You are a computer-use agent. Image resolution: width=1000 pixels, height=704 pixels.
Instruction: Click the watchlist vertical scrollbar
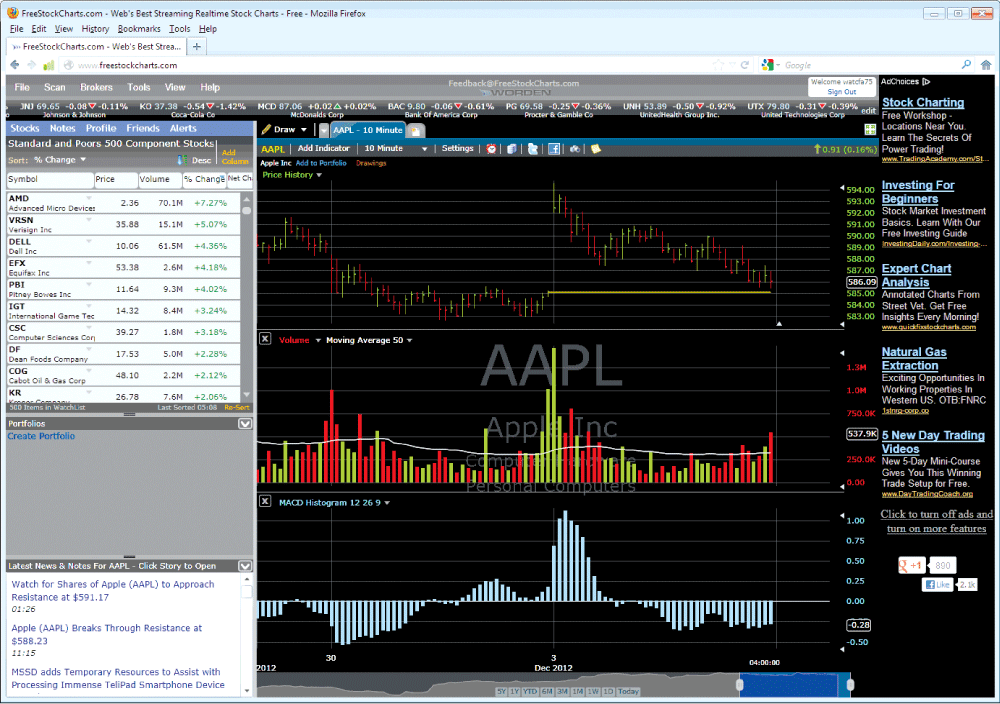tap(247, 297)
